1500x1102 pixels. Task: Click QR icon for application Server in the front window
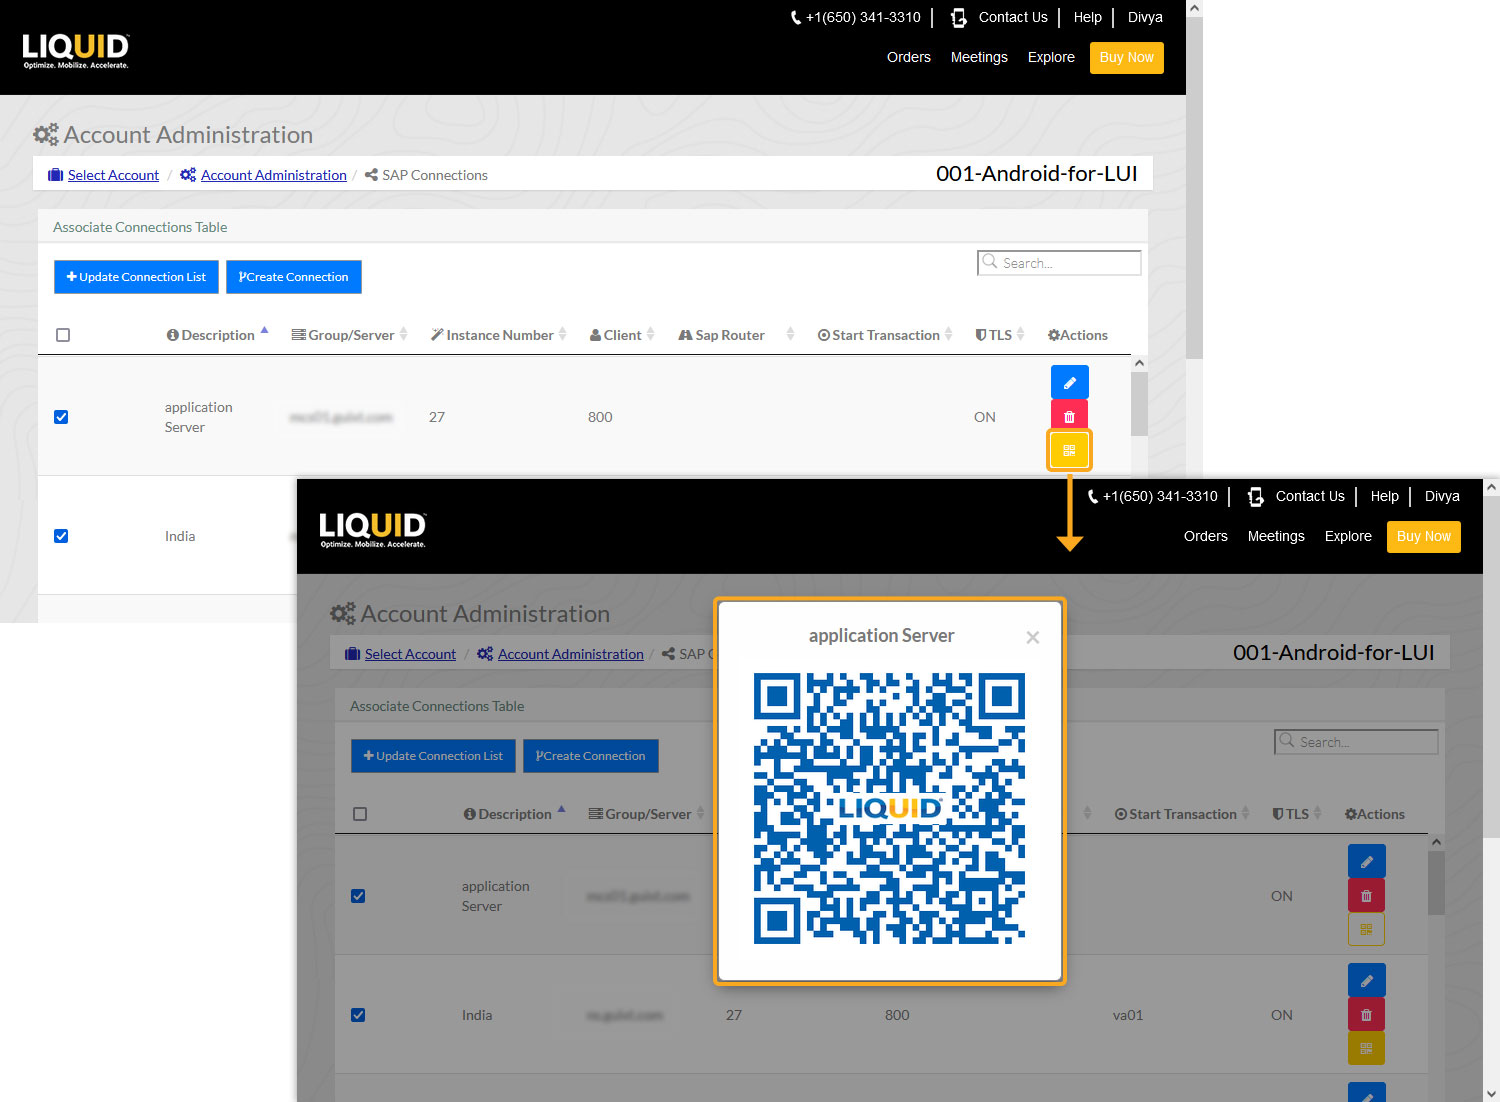click(x=1366, y=929)
